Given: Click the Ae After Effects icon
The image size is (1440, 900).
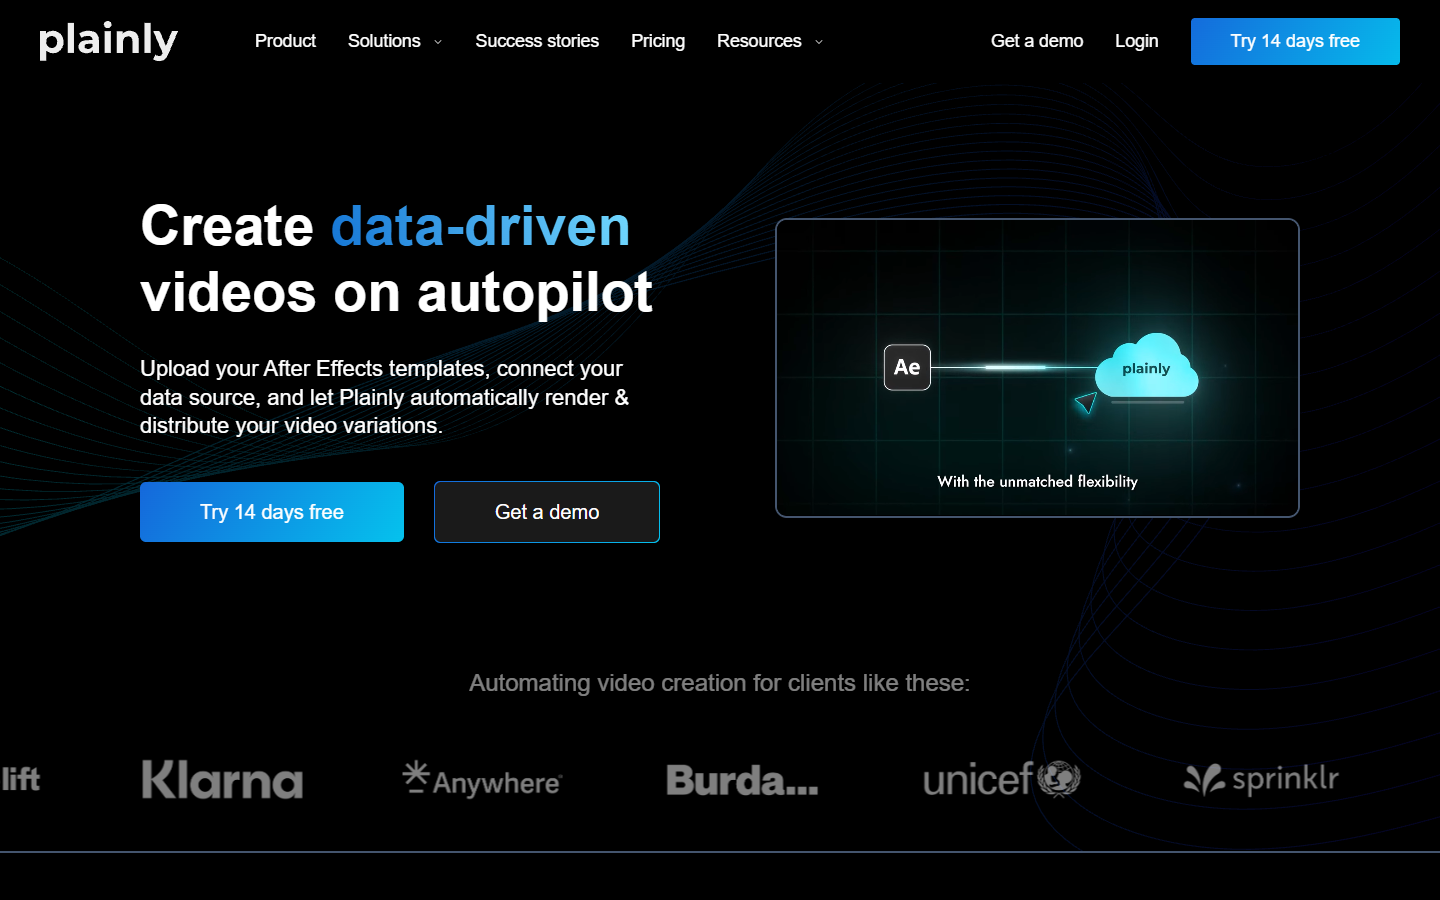Looking at the screenshot, I should click(907, 367).
